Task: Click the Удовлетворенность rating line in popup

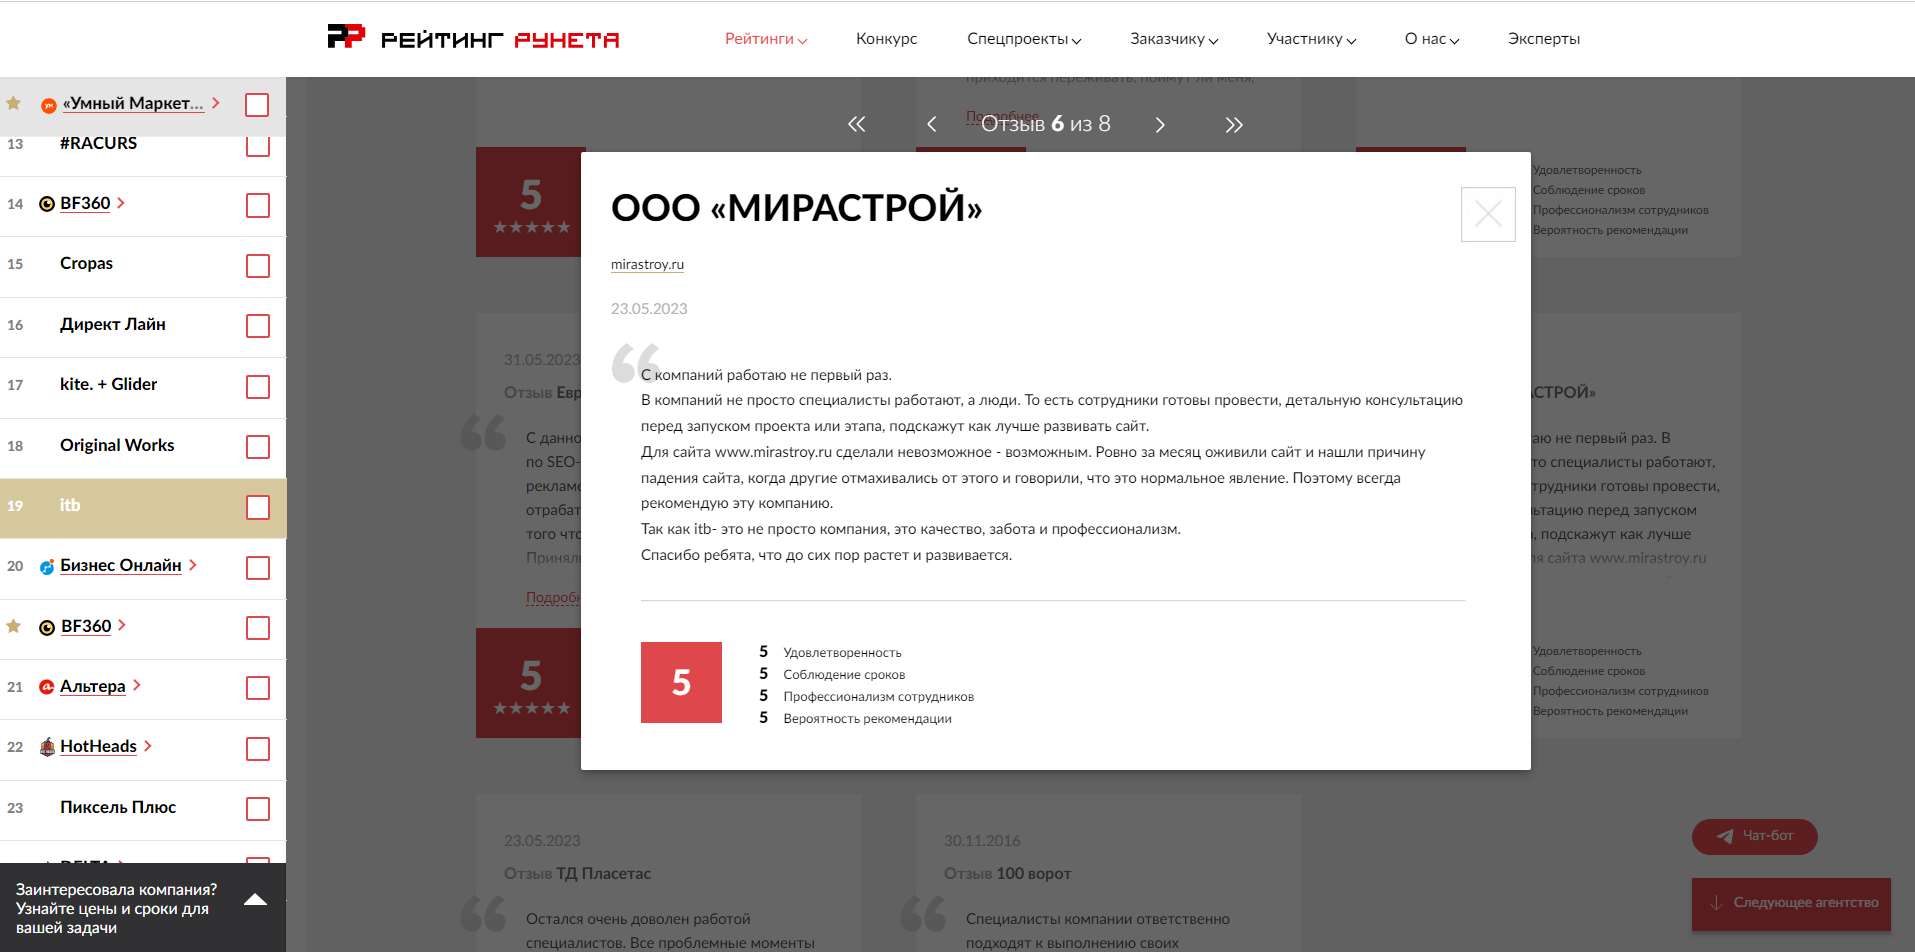Action: [831, 652]
